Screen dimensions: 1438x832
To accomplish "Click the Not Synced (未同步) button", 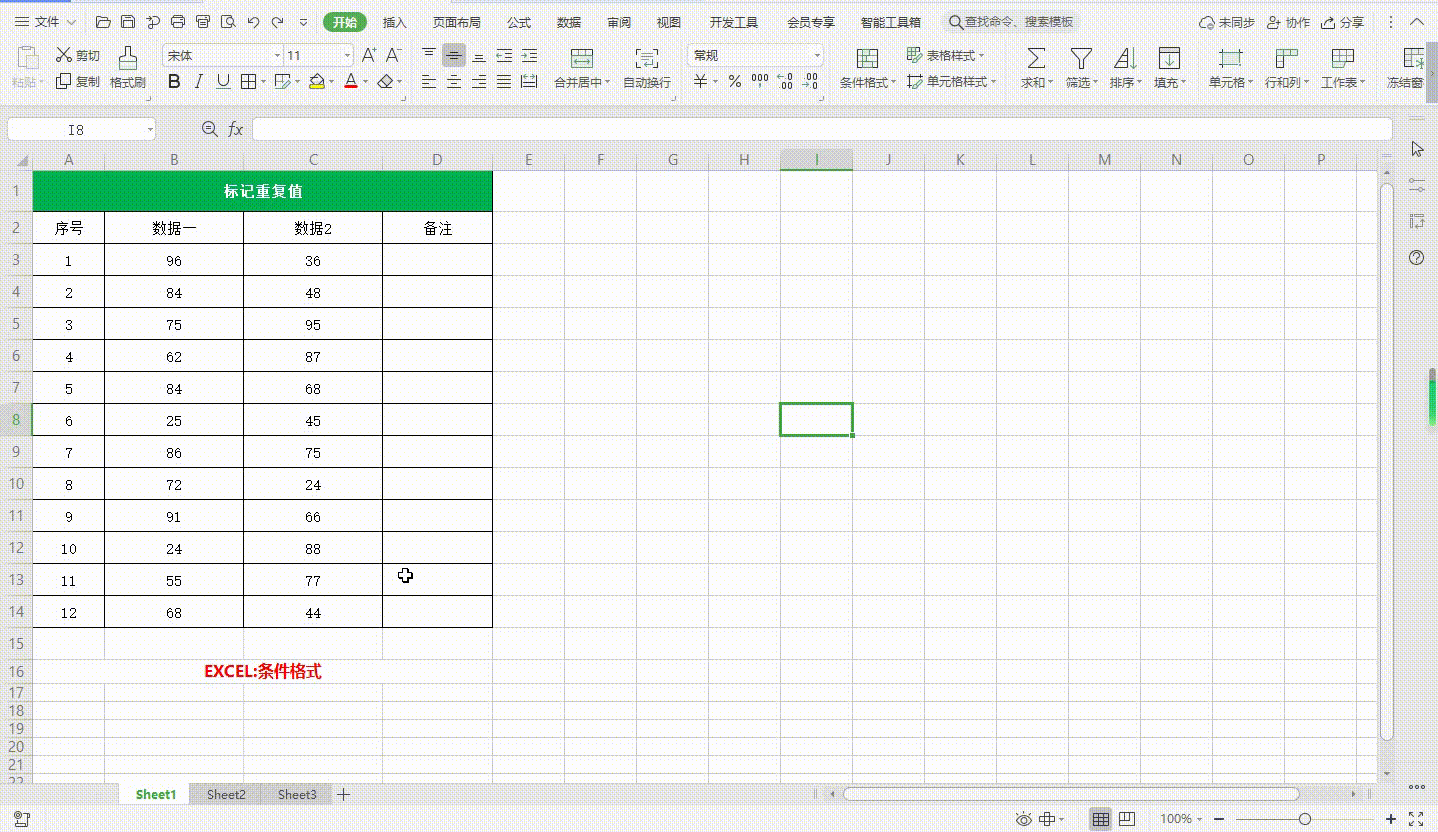I will pos(1227,22).
